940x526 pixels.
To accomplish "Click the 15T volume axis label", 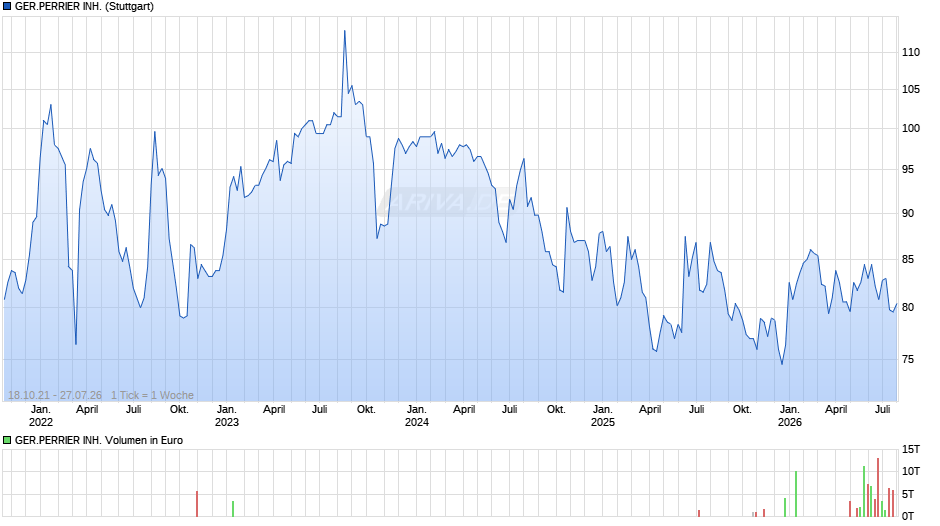I will click(x=911, y=450).
